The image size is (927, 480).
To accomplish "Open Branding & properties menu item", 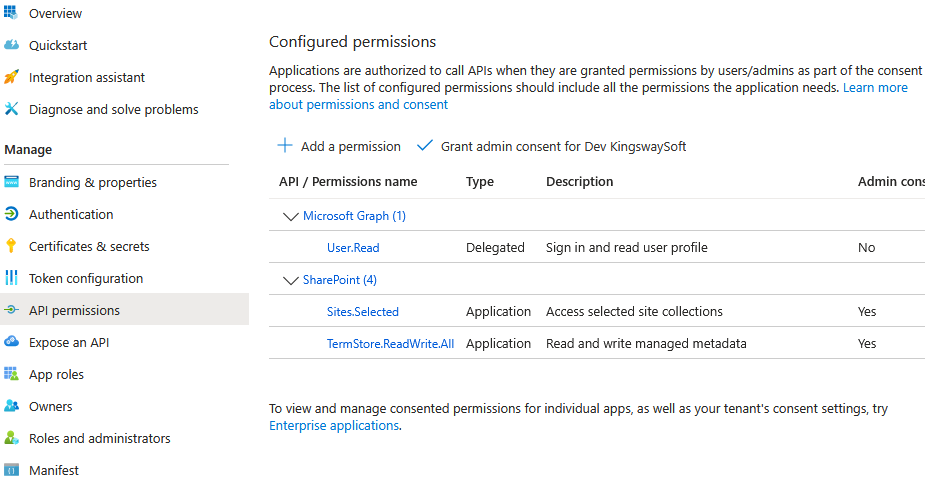I will (x=92, y=183).
